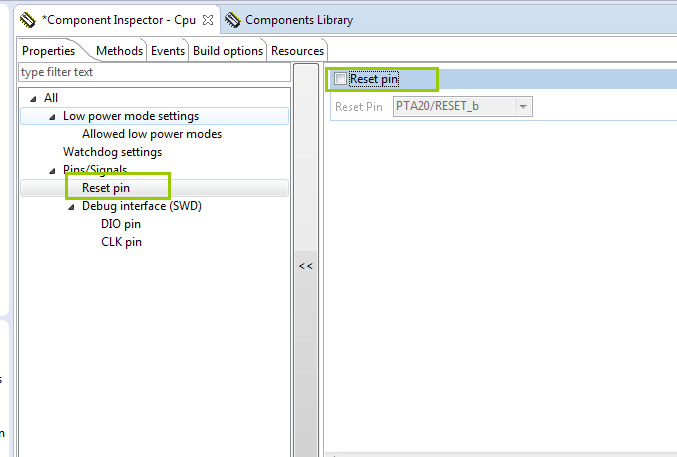Open the Events tab

click(x=168, y=51)
